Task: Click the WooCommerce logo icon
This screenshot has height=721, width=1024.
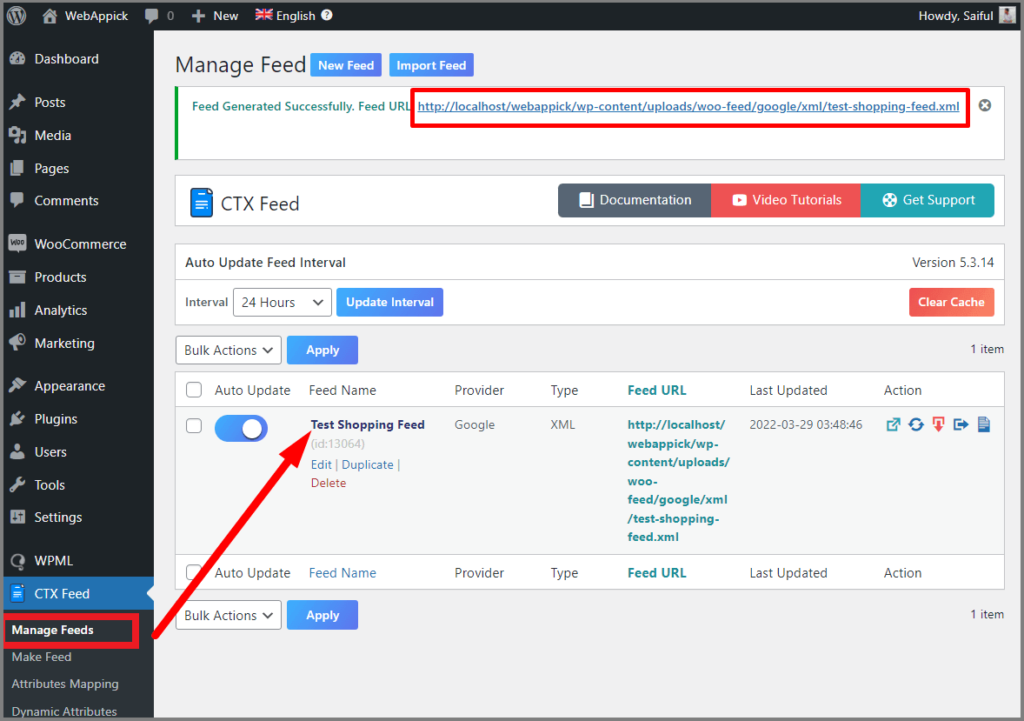Action: point(18,243)
